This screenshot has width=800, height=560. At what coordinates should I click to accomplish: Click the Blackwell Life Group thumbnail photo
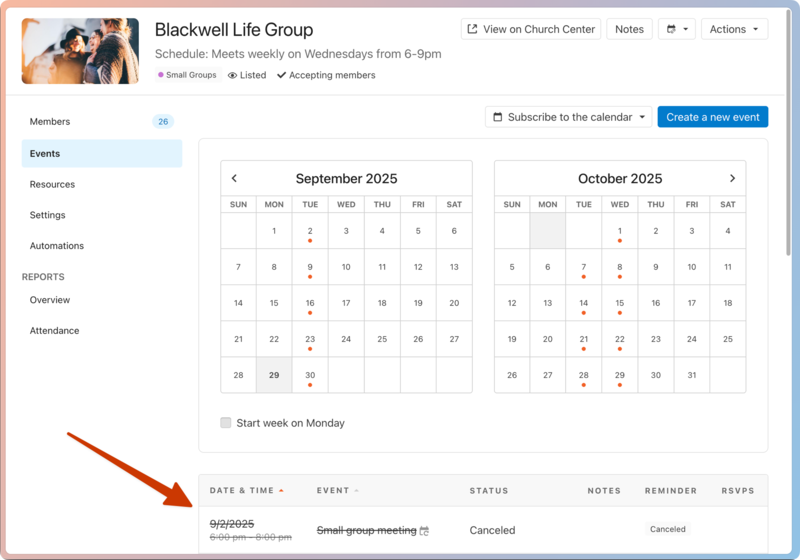point(80,51)
